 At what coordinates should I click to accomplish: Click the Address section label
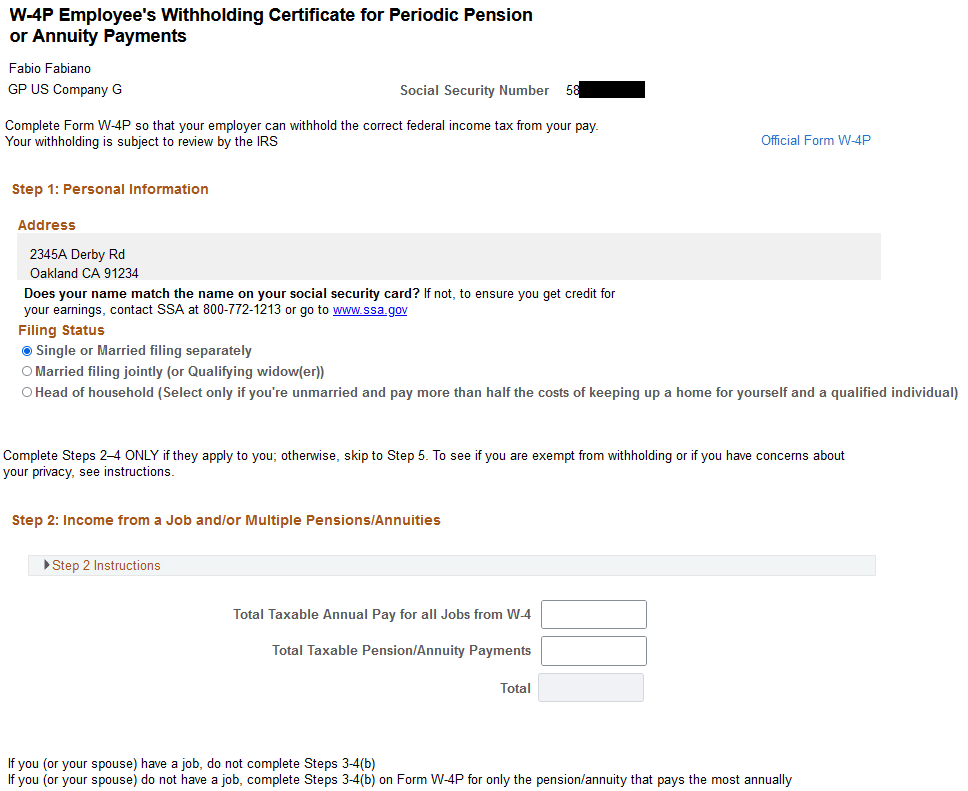tap(46, 225)
